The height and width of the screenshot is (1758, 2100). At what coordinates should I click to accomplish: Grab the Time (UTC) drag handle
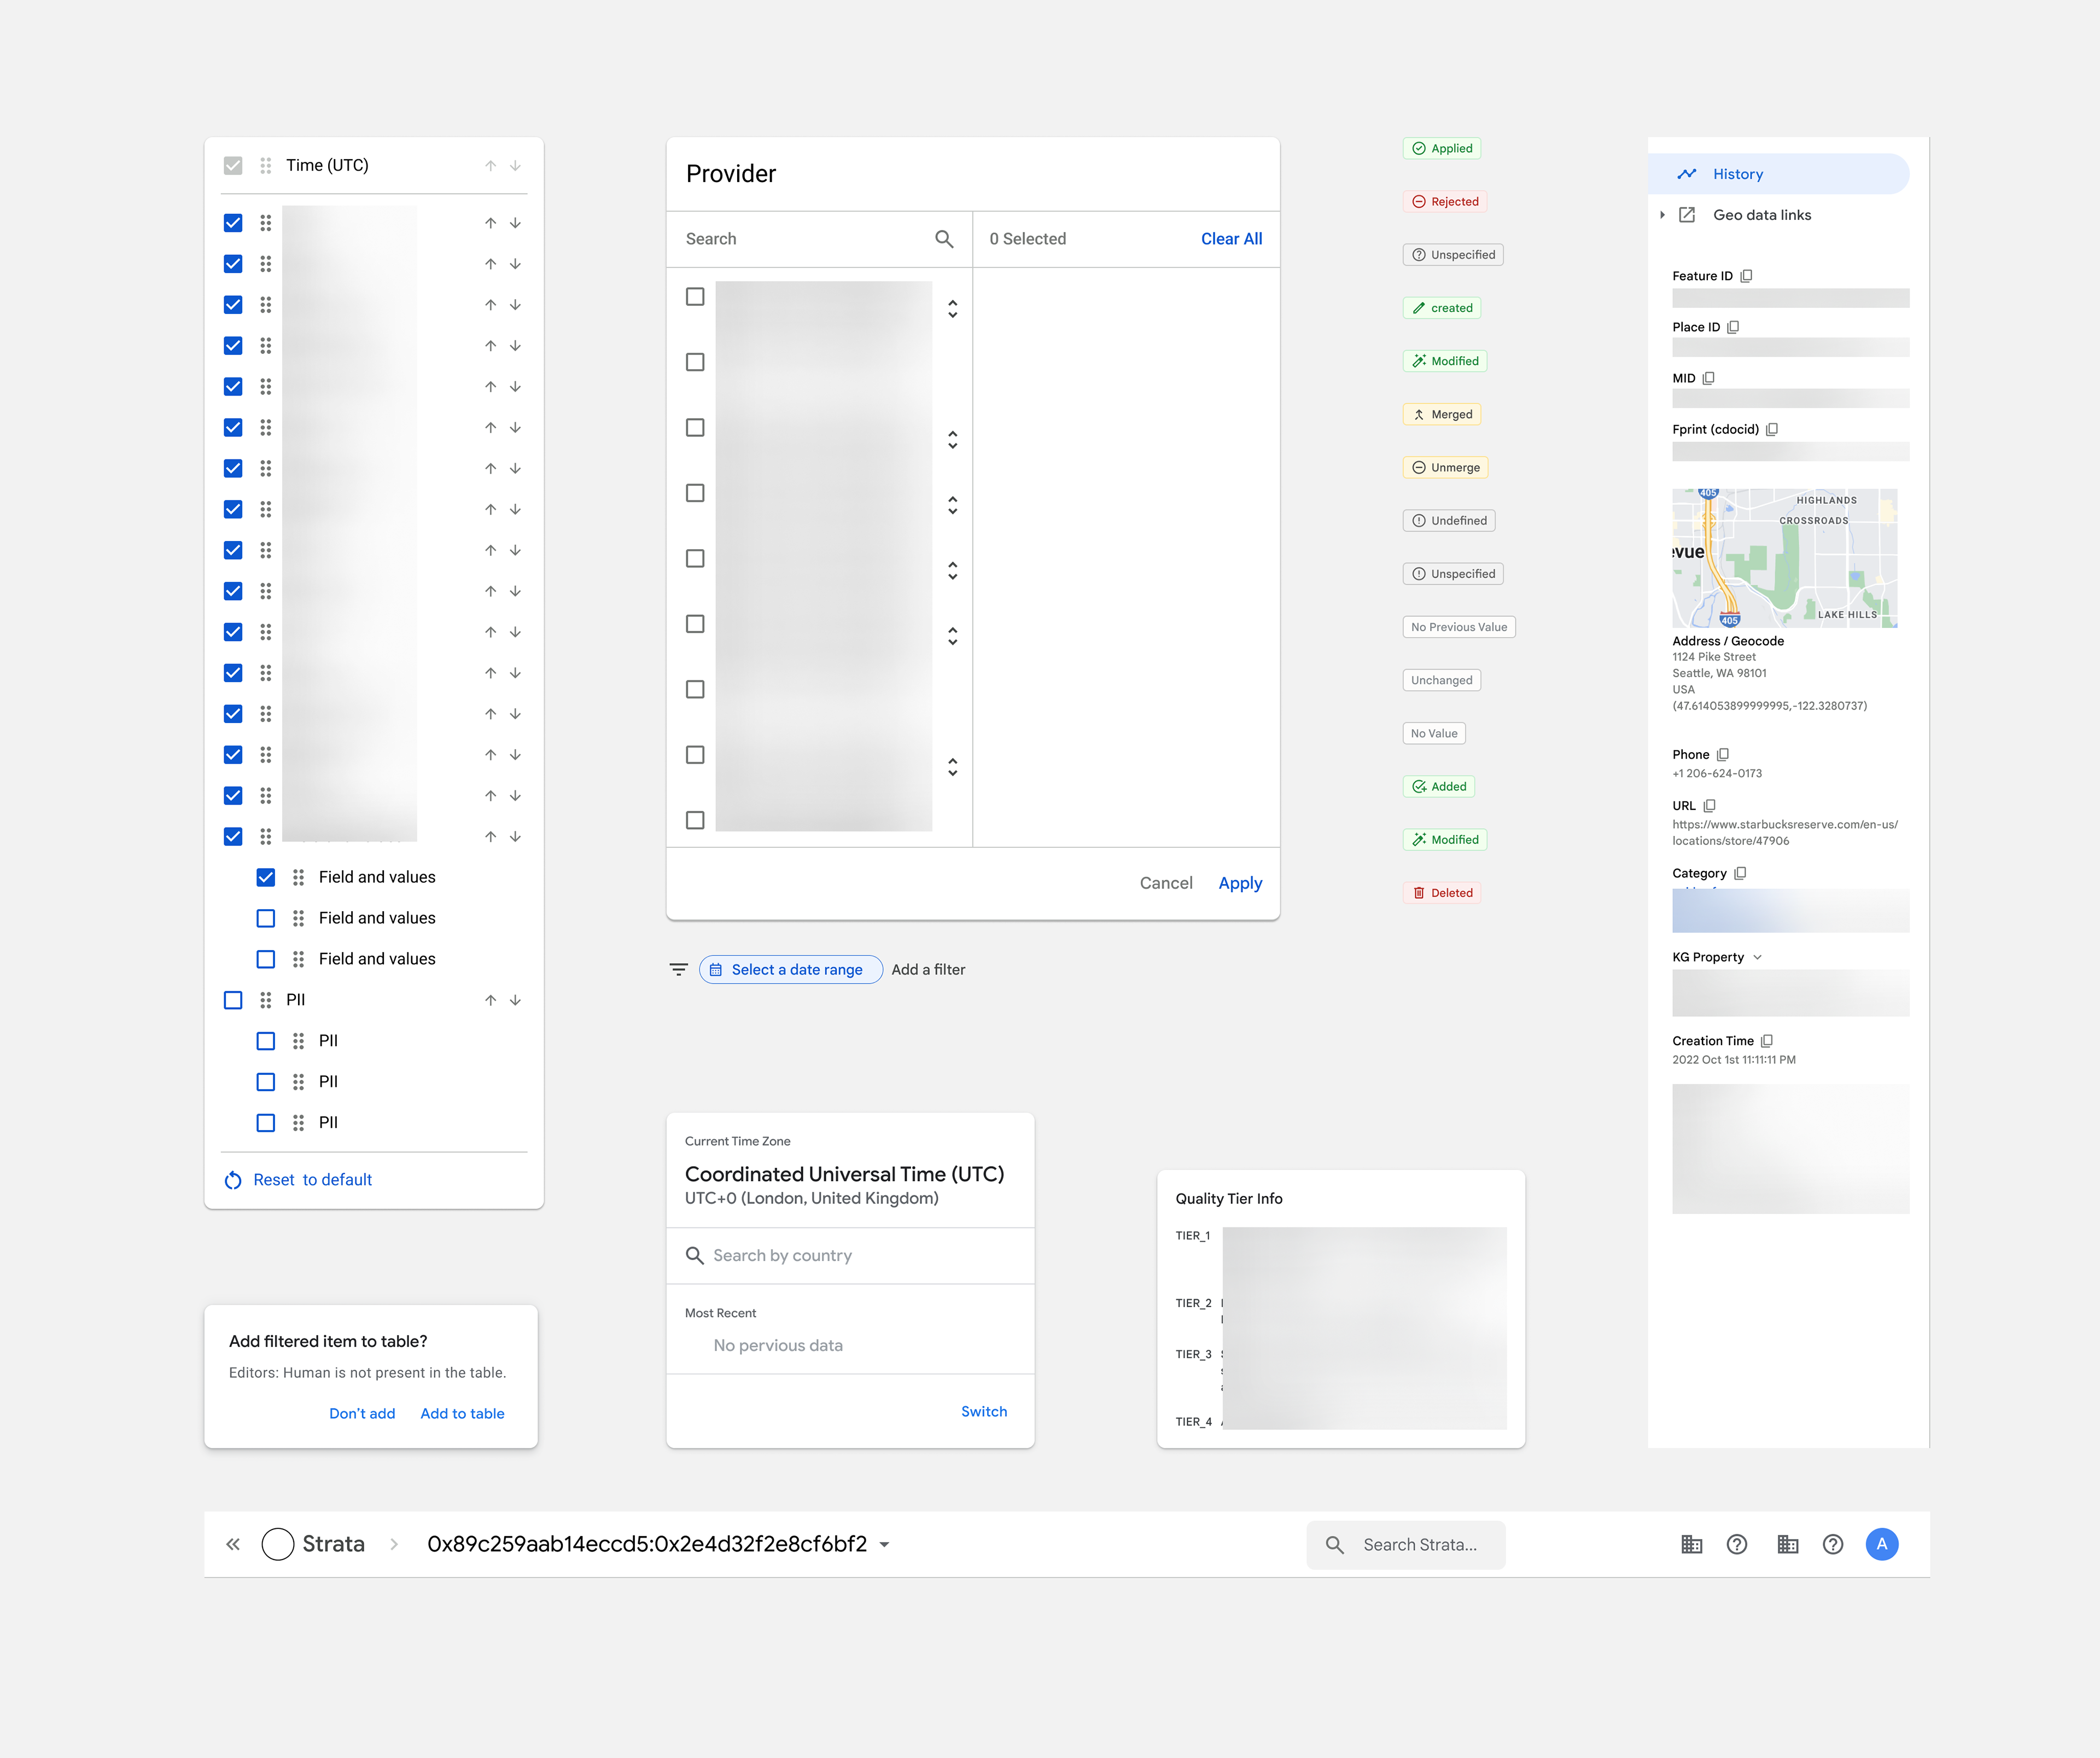coord(265,166)
